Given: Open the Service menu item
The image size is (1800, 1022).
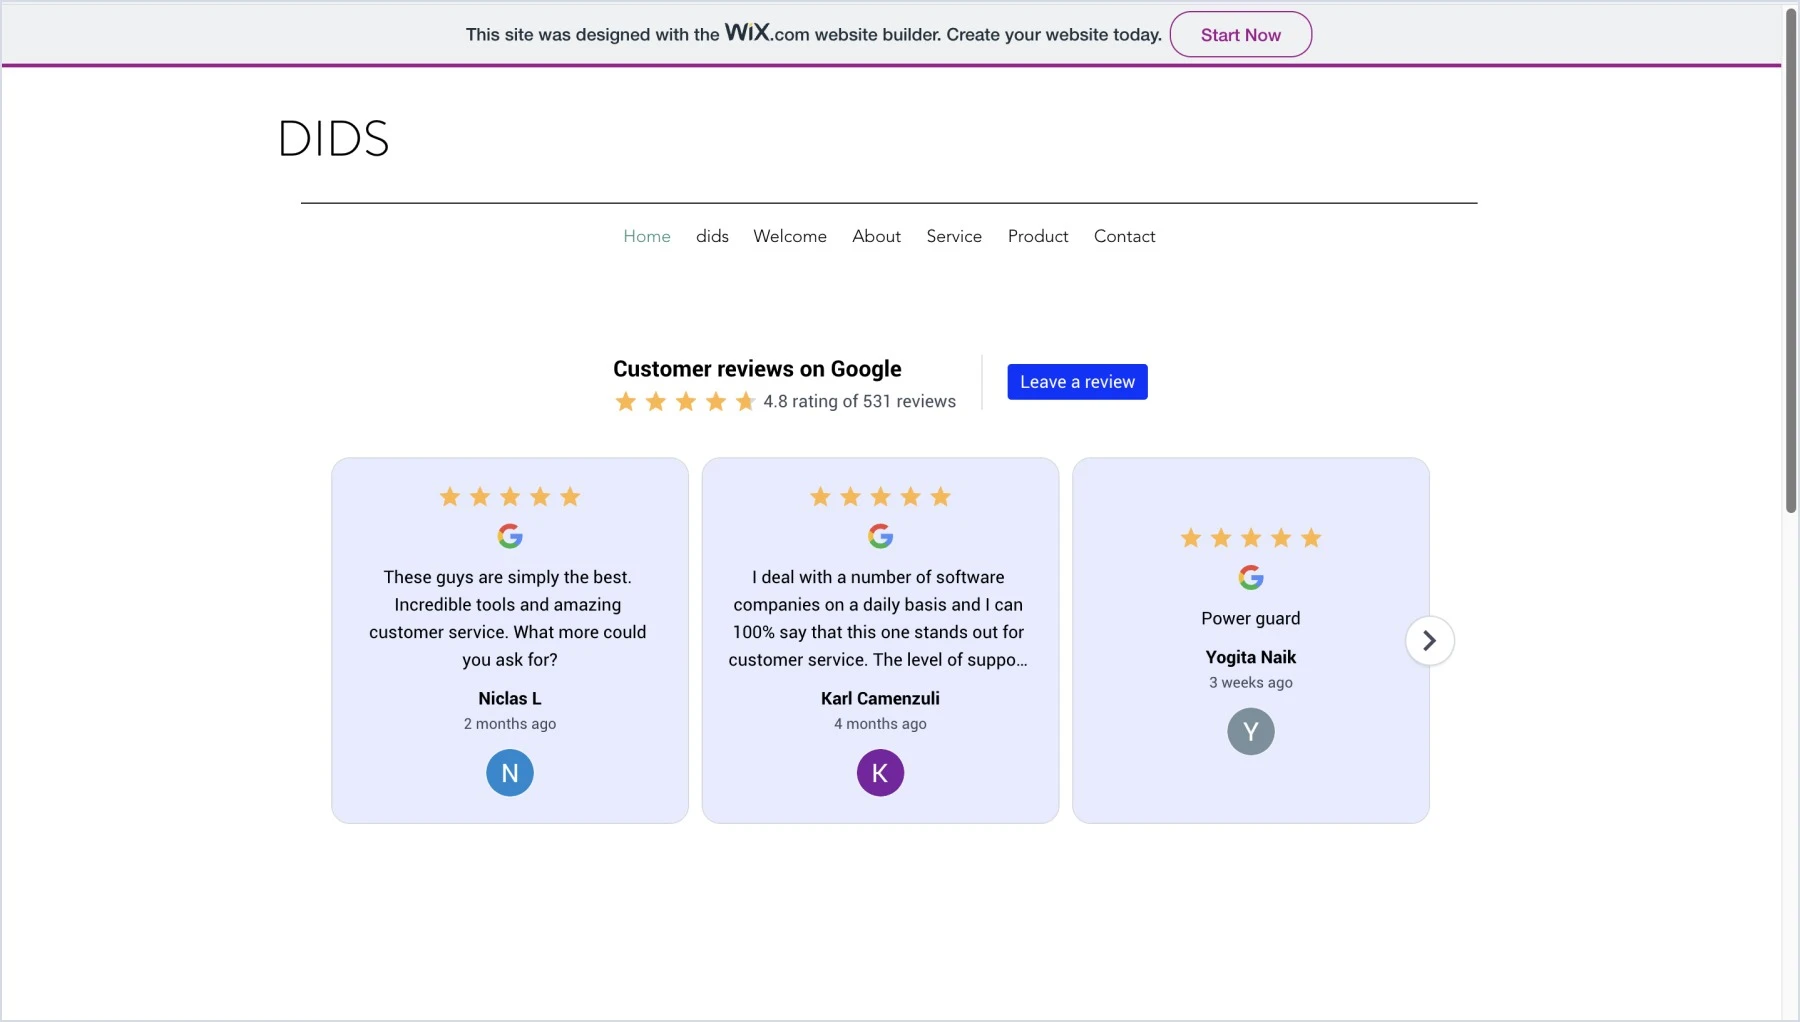Looking at the screenshot, I should (954, 236).
